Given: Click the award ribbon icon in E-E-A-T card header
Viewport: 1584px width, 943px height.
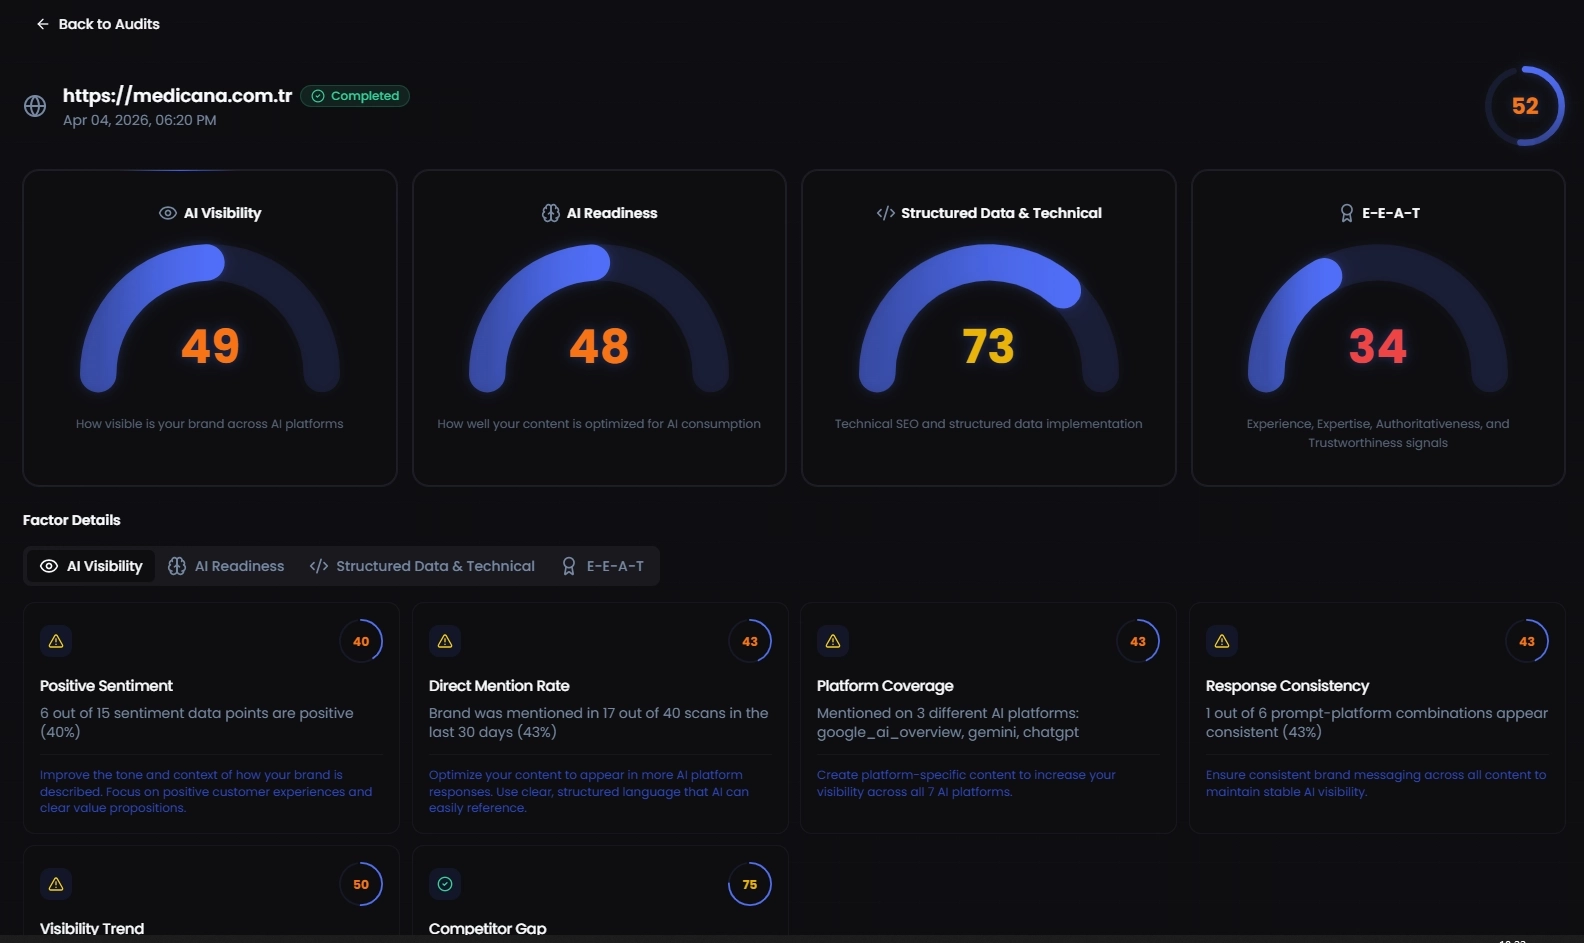Looking at the screenshot, I should [1347, 213].
